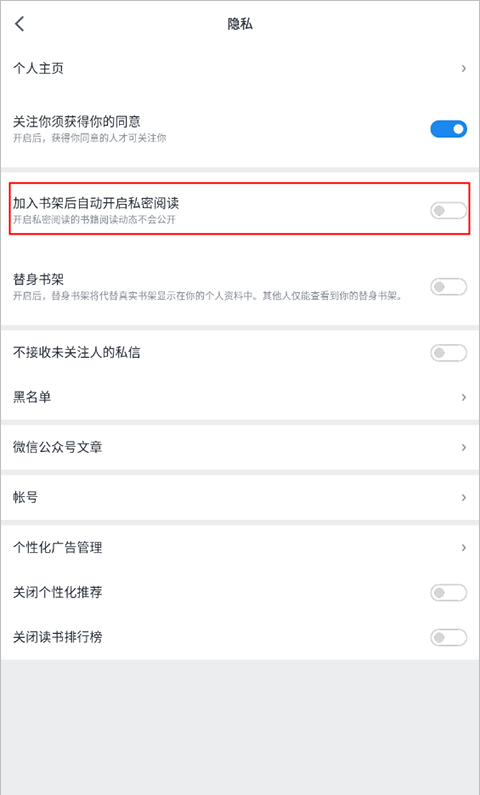
Task: Select the 黑名单 menu entry
Action: (240, 397)
